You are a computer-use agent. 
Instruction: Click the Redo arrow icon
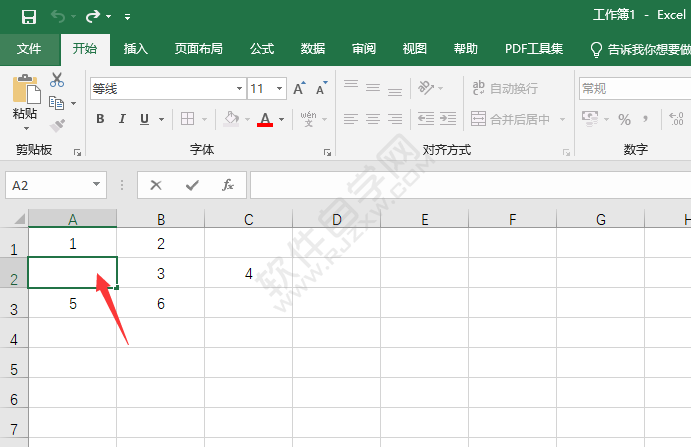pos(93,17)
